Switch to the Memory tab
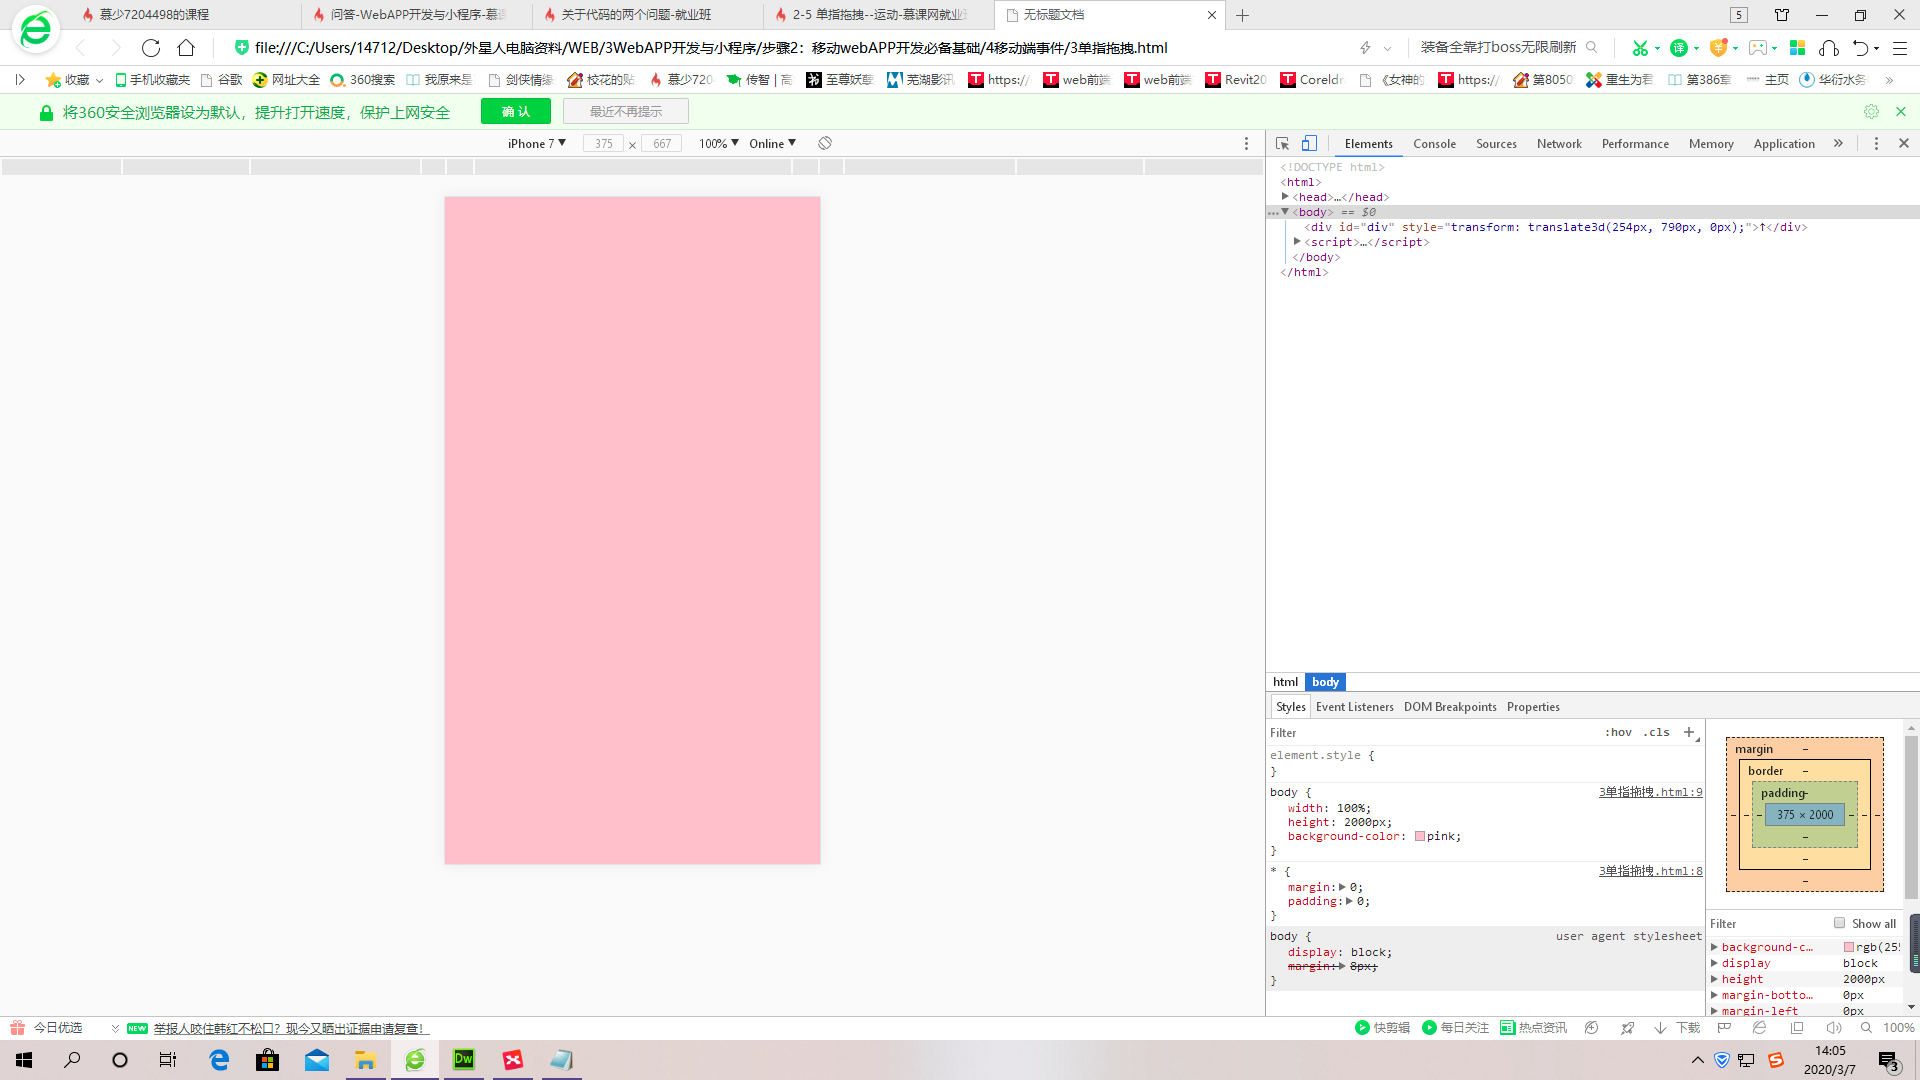Image resolution: width=1920 pixels, height=1080 pixels. (x=1711, y=144)
